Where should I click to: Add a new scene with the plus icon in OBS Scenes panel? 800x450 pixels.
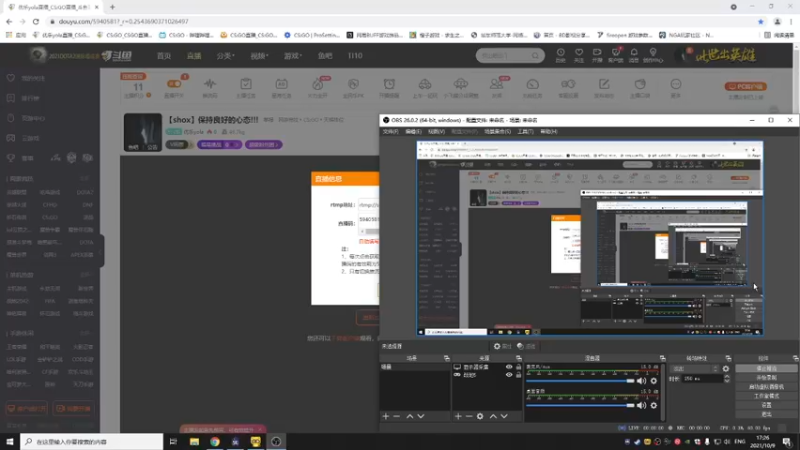386,416
